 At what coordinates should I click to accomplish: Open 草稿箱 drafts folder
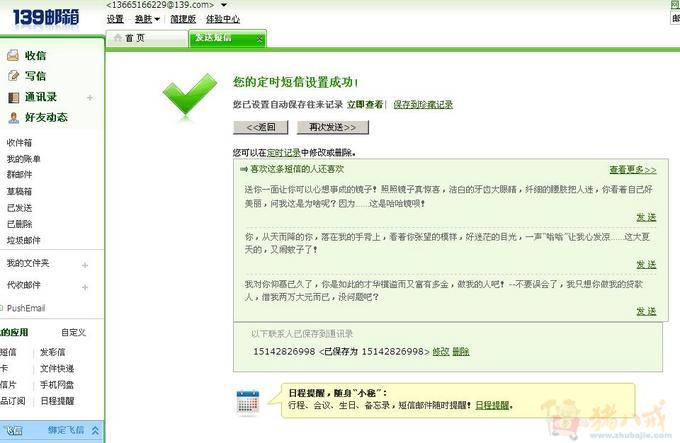[19, 191]
